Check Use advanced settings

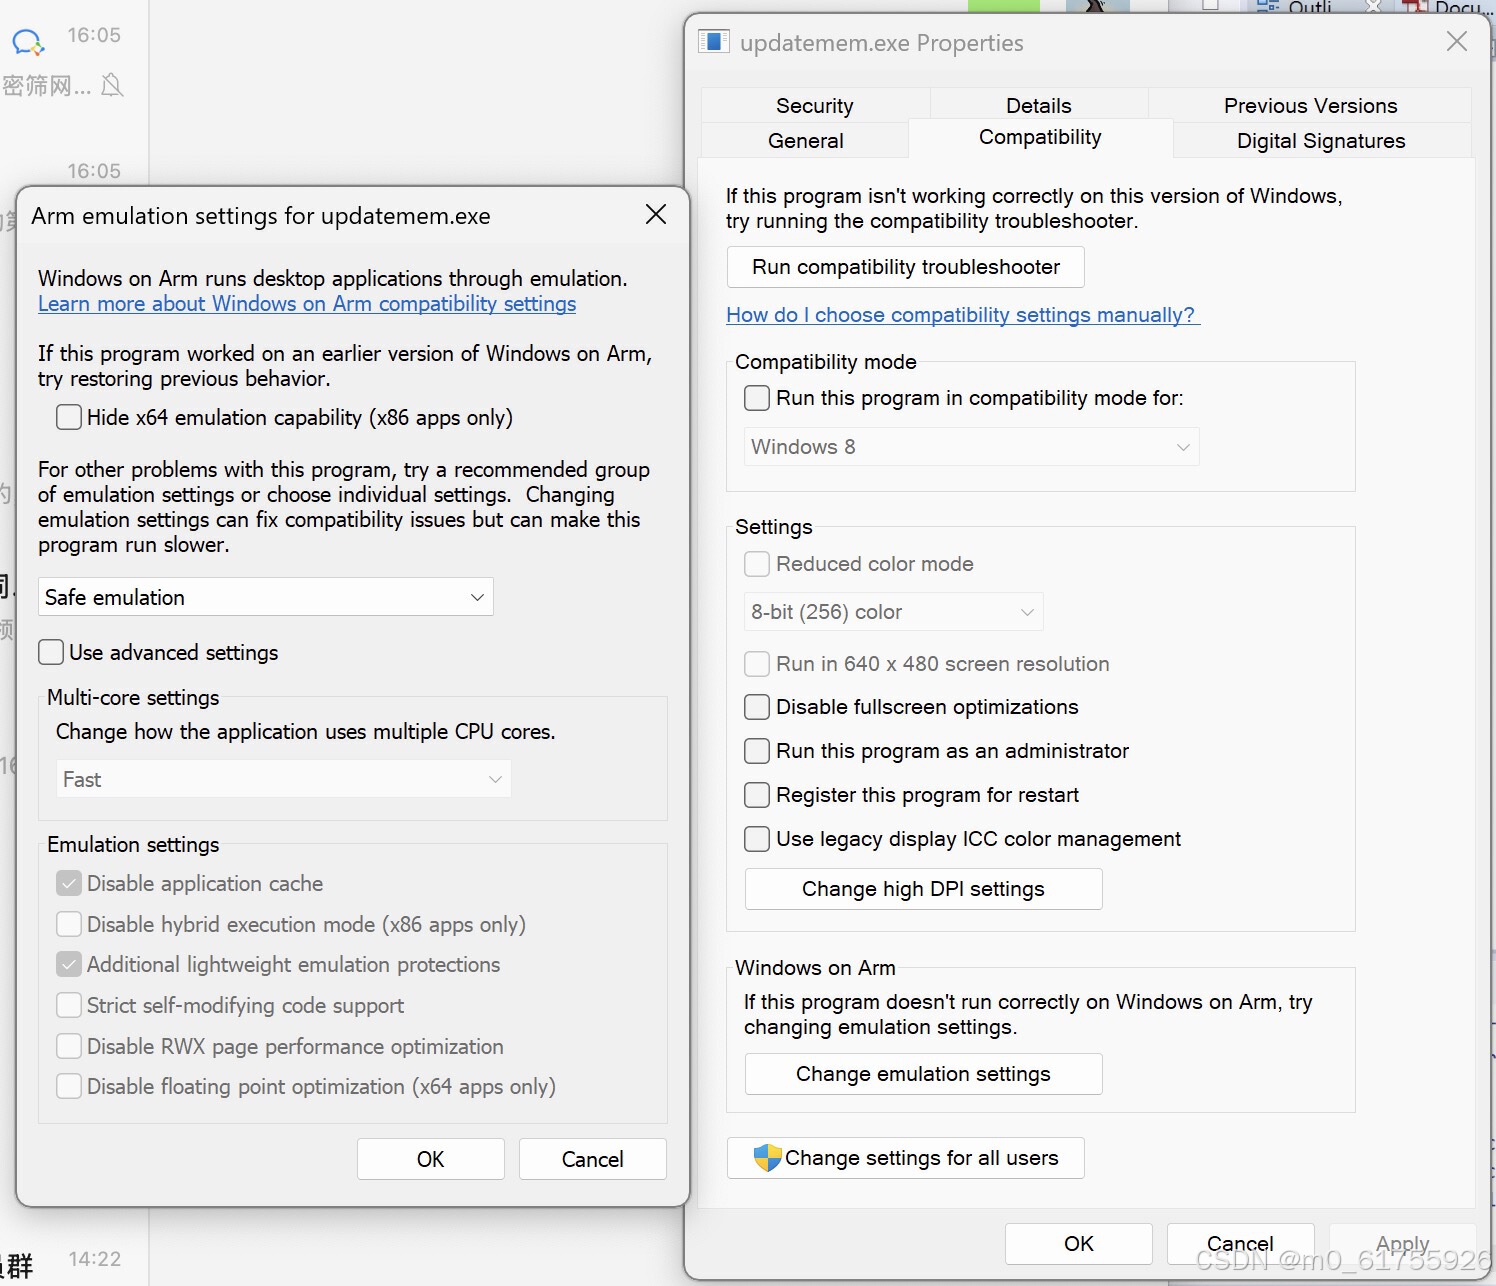pos(51,652)
